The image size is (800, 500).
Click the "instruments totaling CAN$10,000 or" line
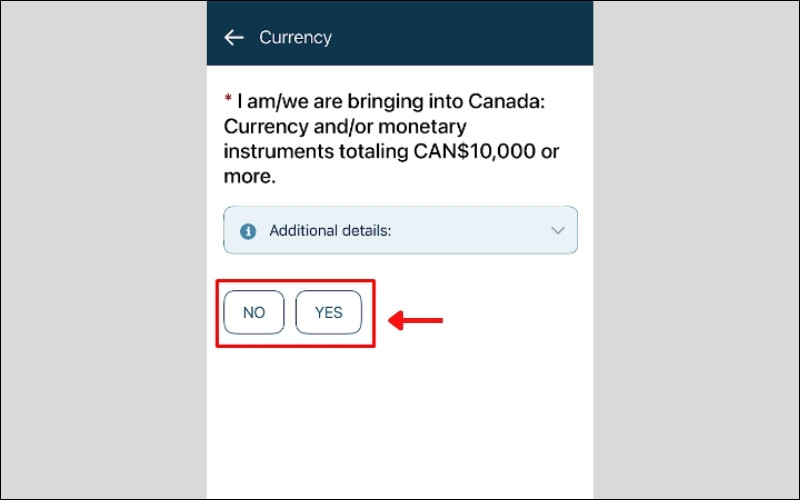click(391, 152)
